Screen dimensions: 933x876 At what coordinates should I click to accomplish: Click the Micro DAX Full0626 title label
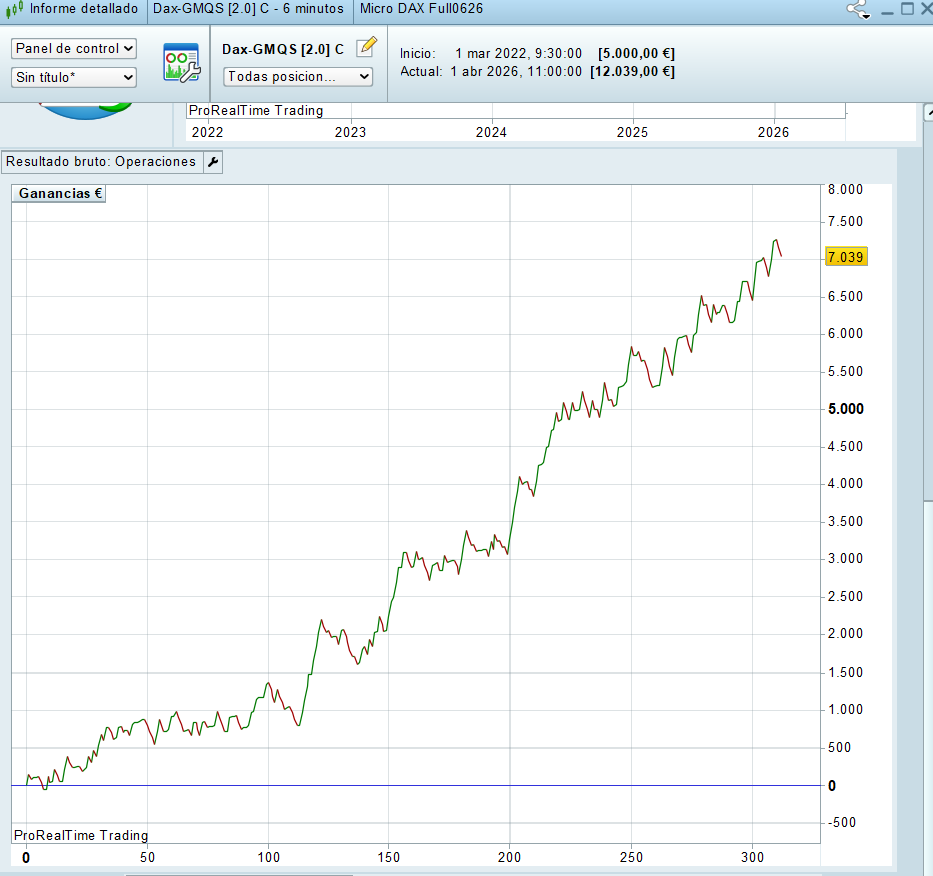[x=421, y=9]
